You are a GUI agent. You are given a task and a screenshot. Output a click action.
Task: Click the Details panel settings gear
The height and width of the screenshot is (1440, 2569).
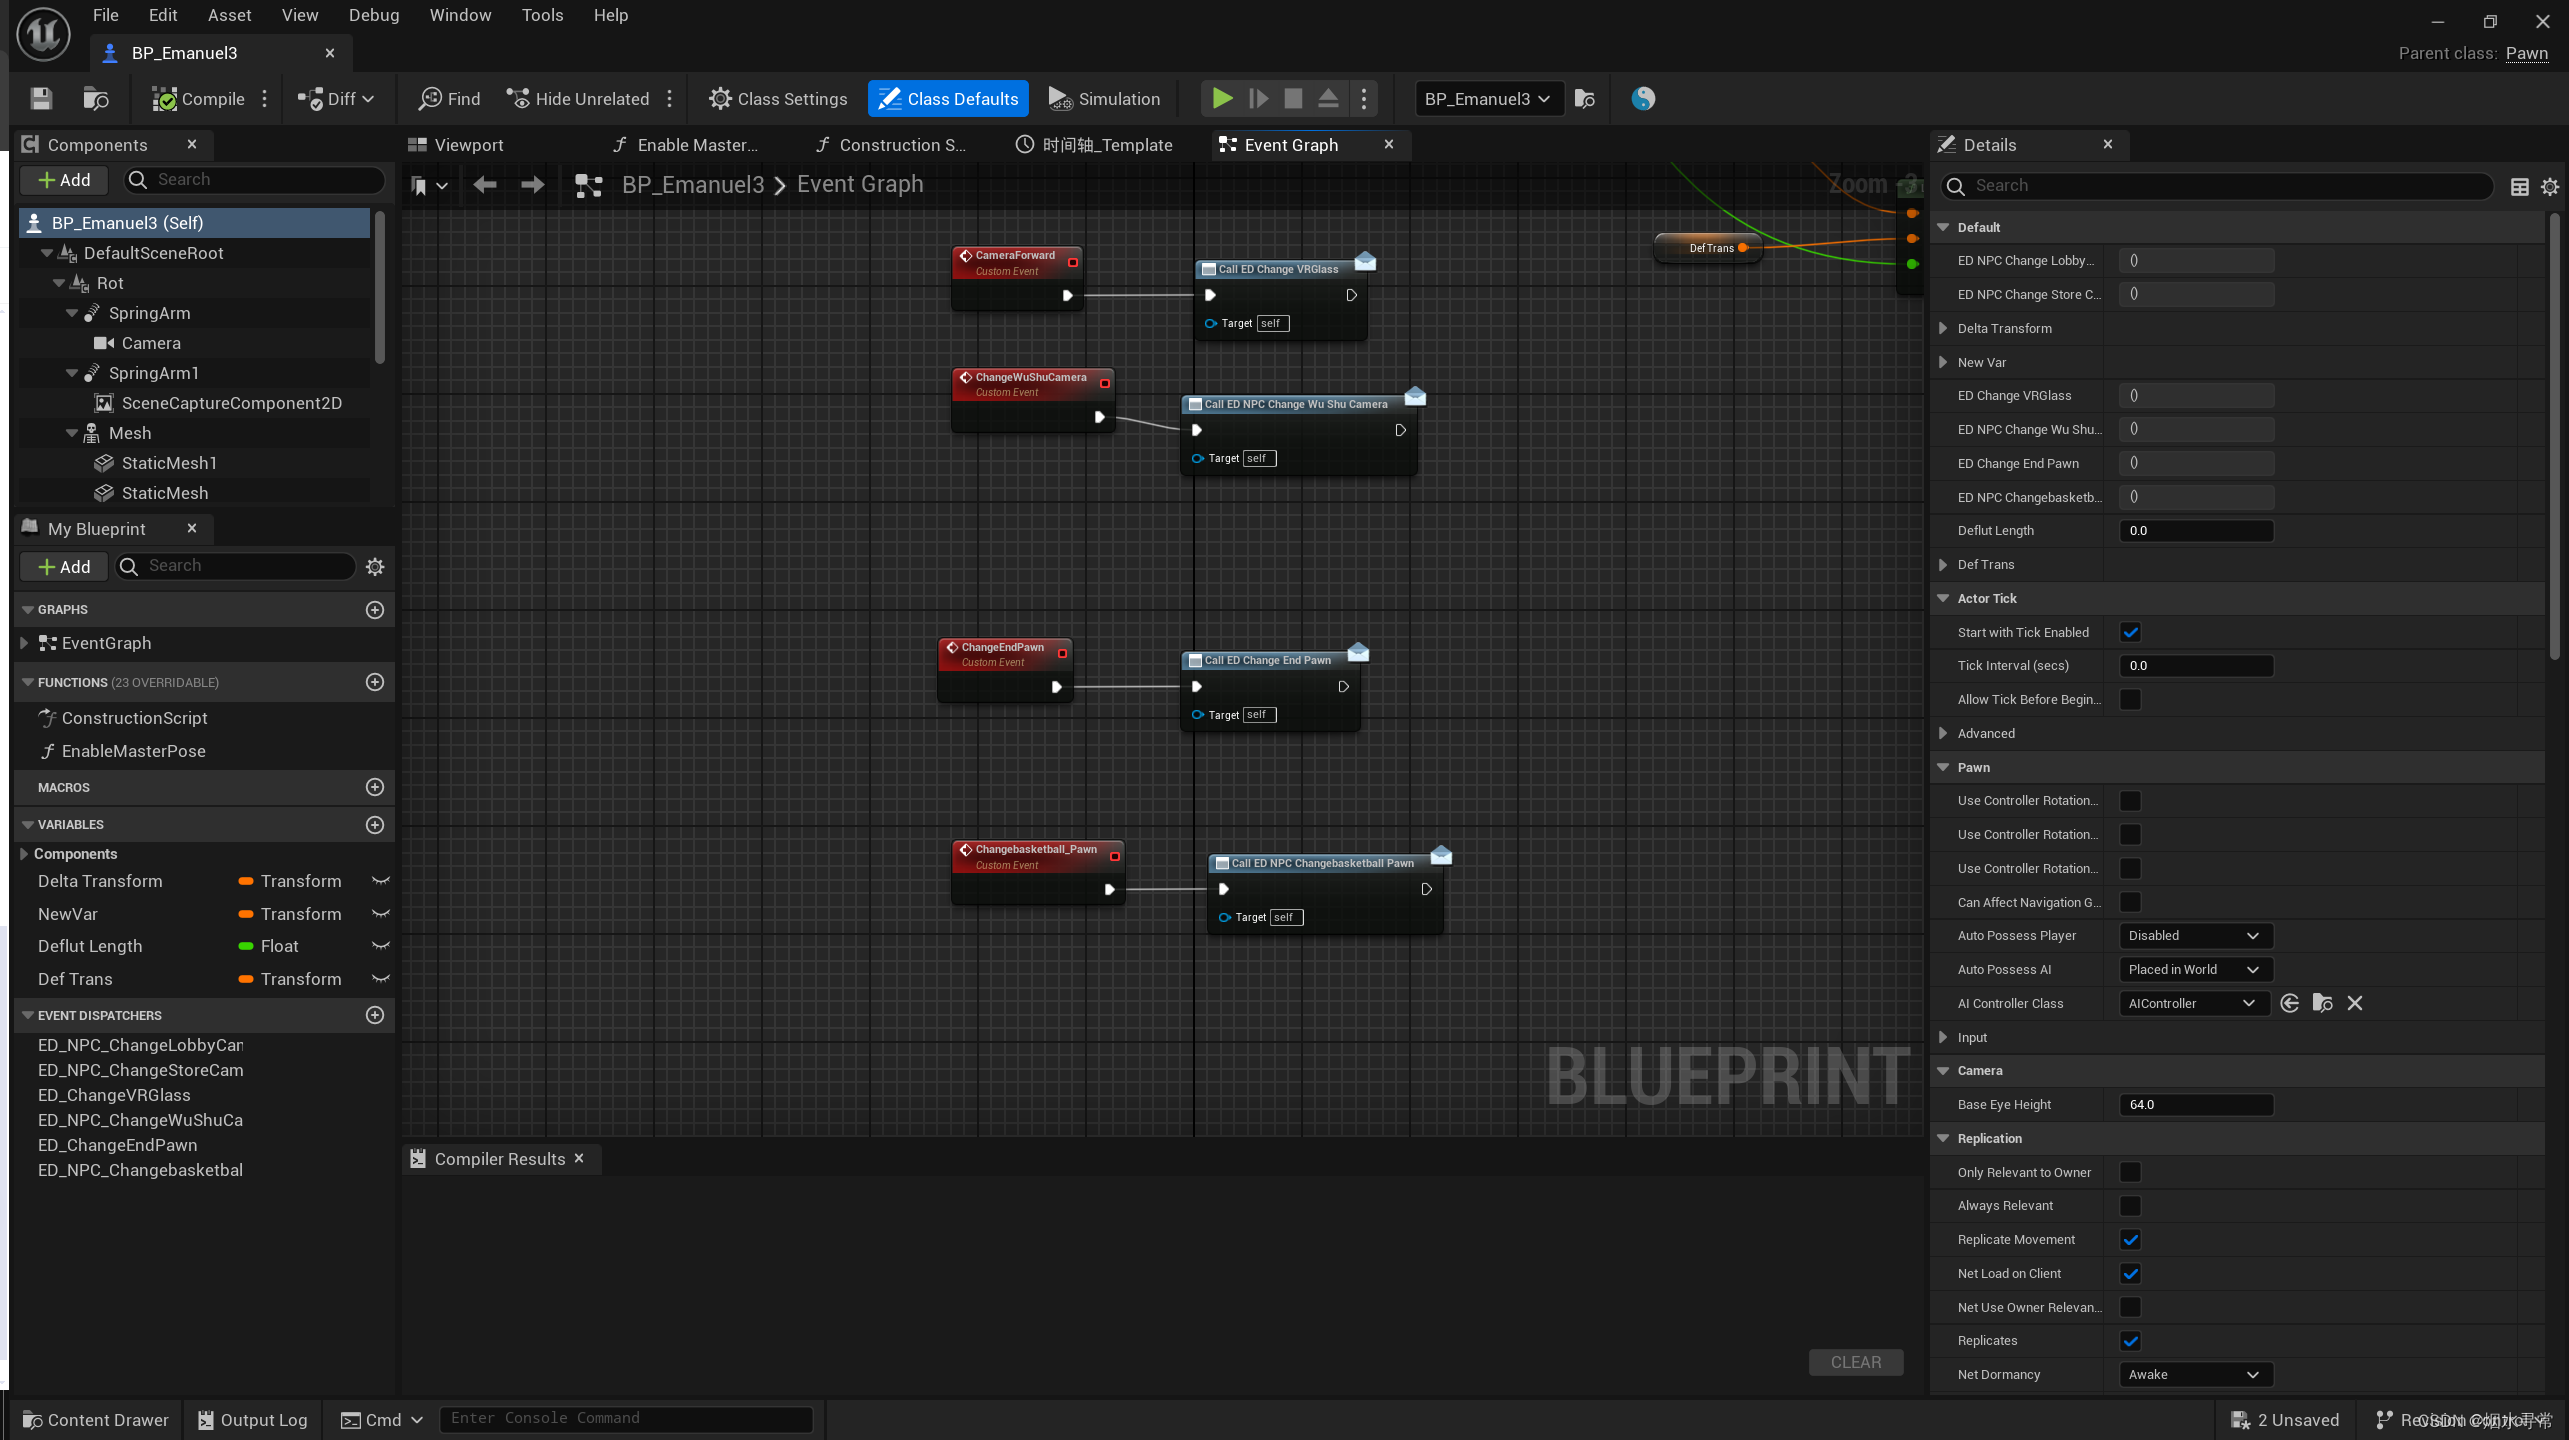tap(2549, 187)
